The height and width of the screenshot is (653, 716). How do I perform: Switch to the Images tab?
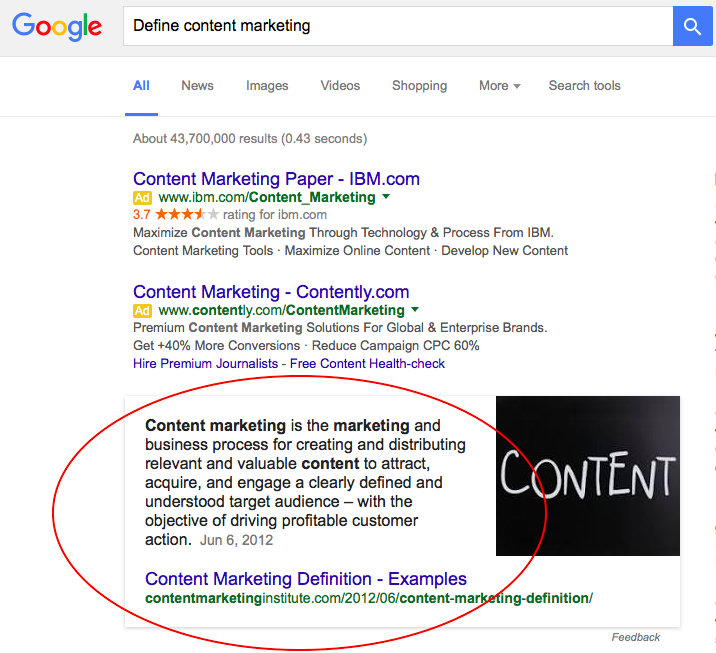[x=267, y=85]
